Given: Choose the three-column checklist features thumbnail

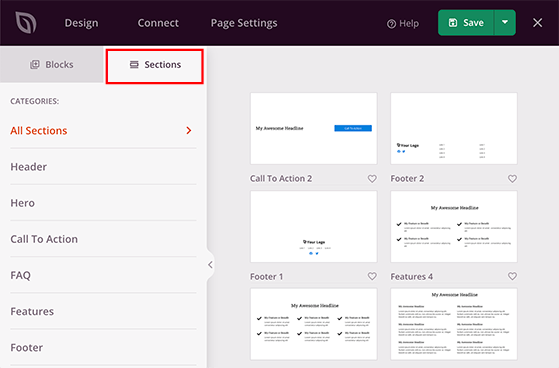Looking at the screenshot, I should point(314,324).
